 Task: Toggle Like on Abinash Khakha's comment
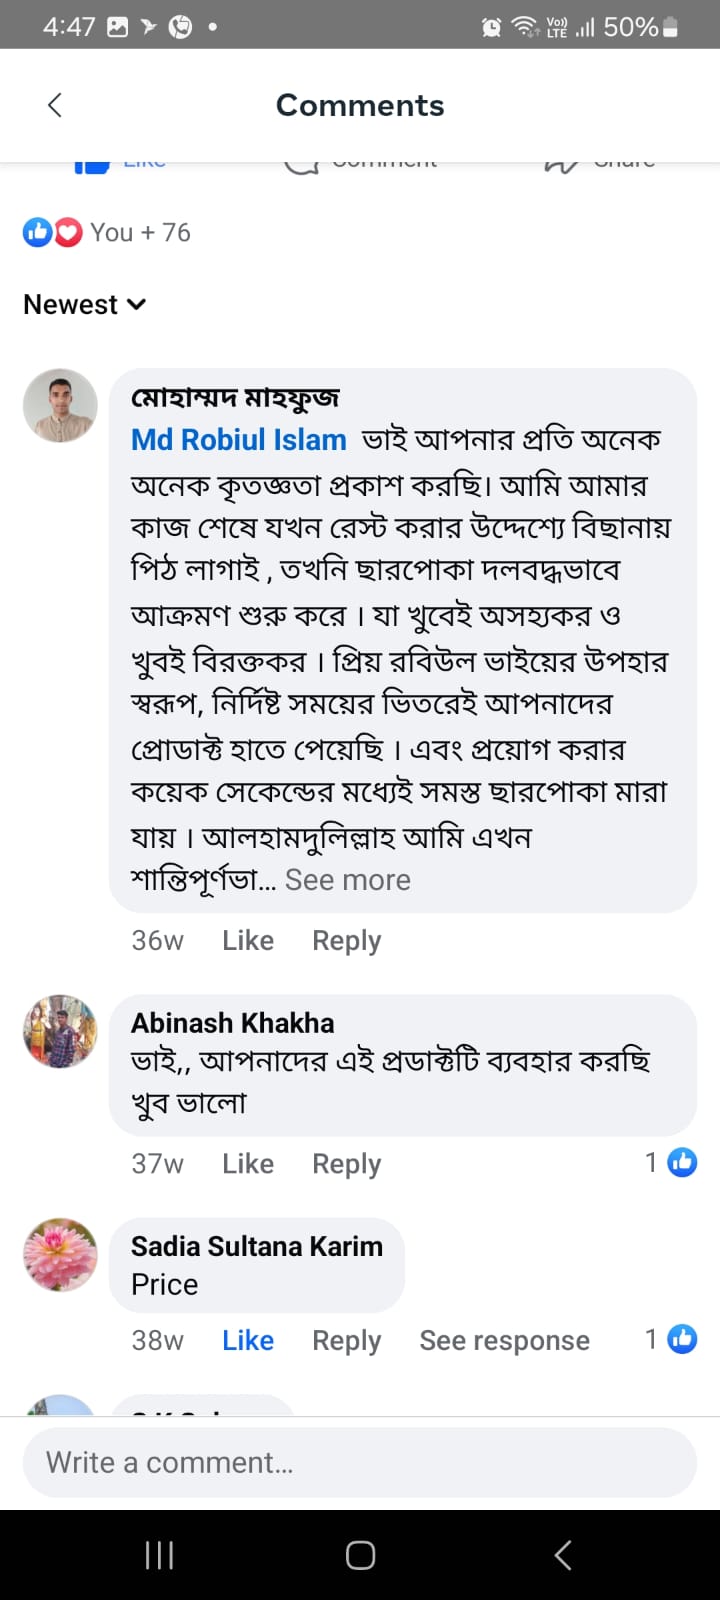click(248, 1163)
